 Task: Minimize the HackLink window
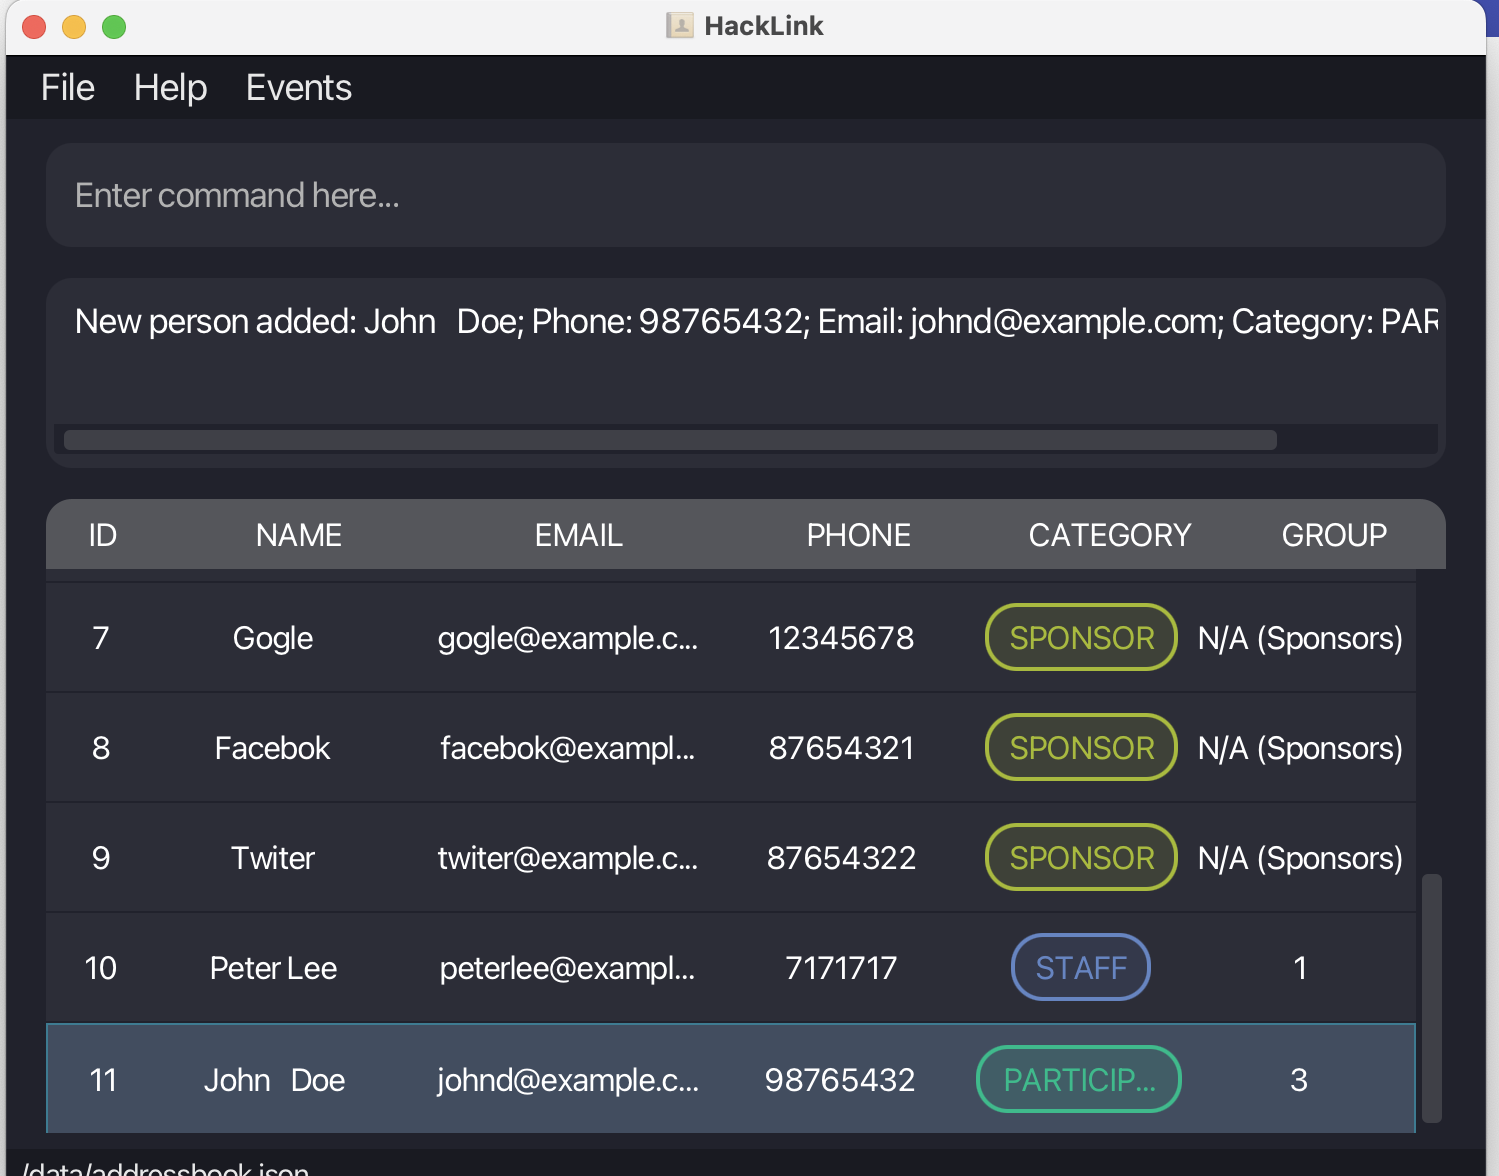pos(74,27)
